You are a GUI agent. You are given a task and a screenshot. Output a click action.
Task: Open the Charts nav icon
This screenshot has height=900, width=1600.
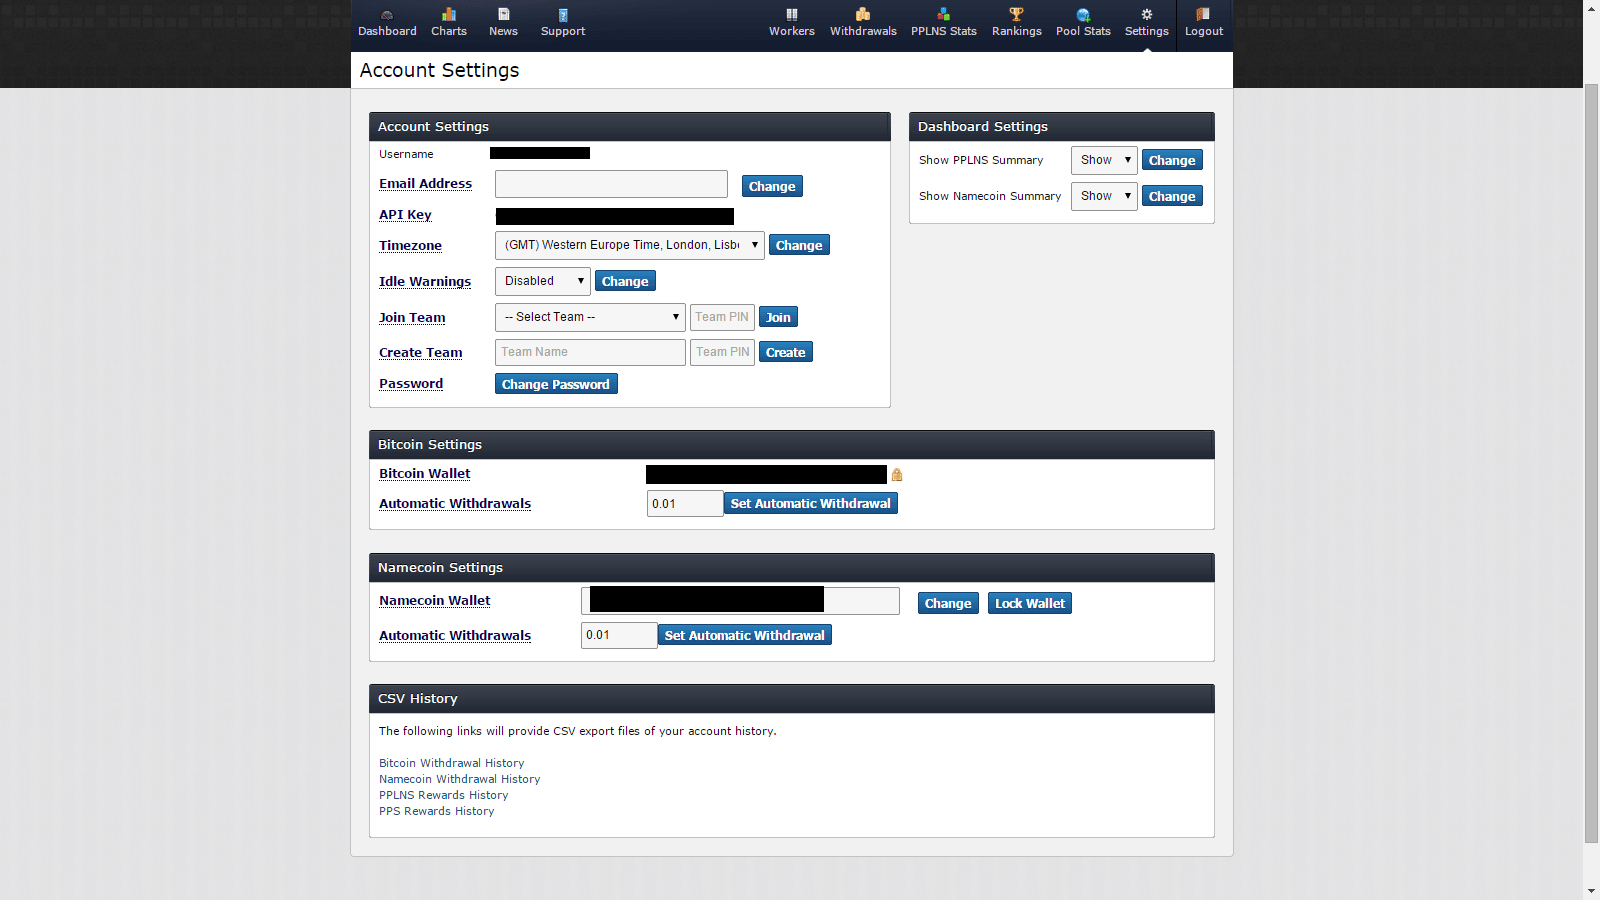click(449, 14)
